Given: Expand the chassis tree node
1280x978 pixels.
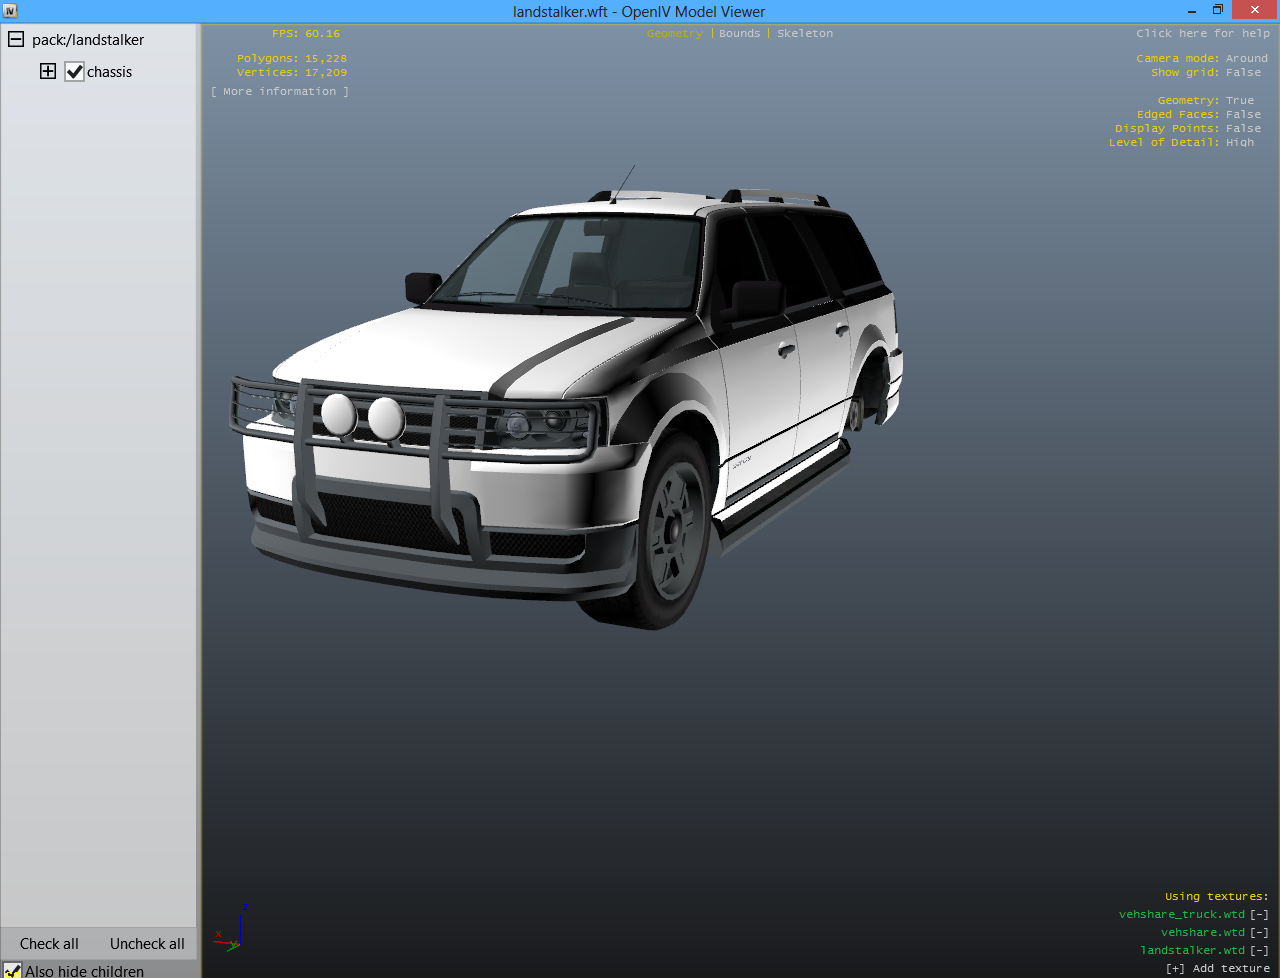Looking at the screenshot, I should [47, 71].
